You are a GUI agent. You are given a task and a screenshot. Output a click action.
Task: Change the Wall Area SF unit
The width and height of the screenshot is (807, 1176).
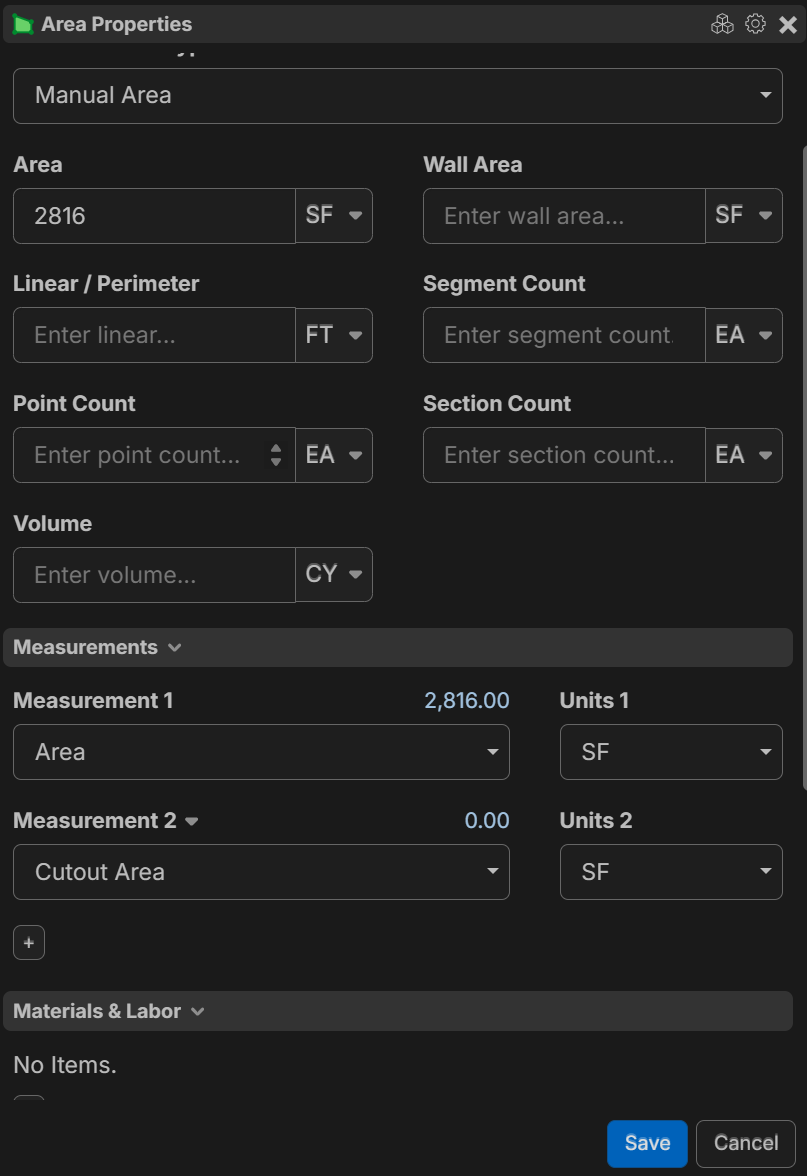coord(744,215)
